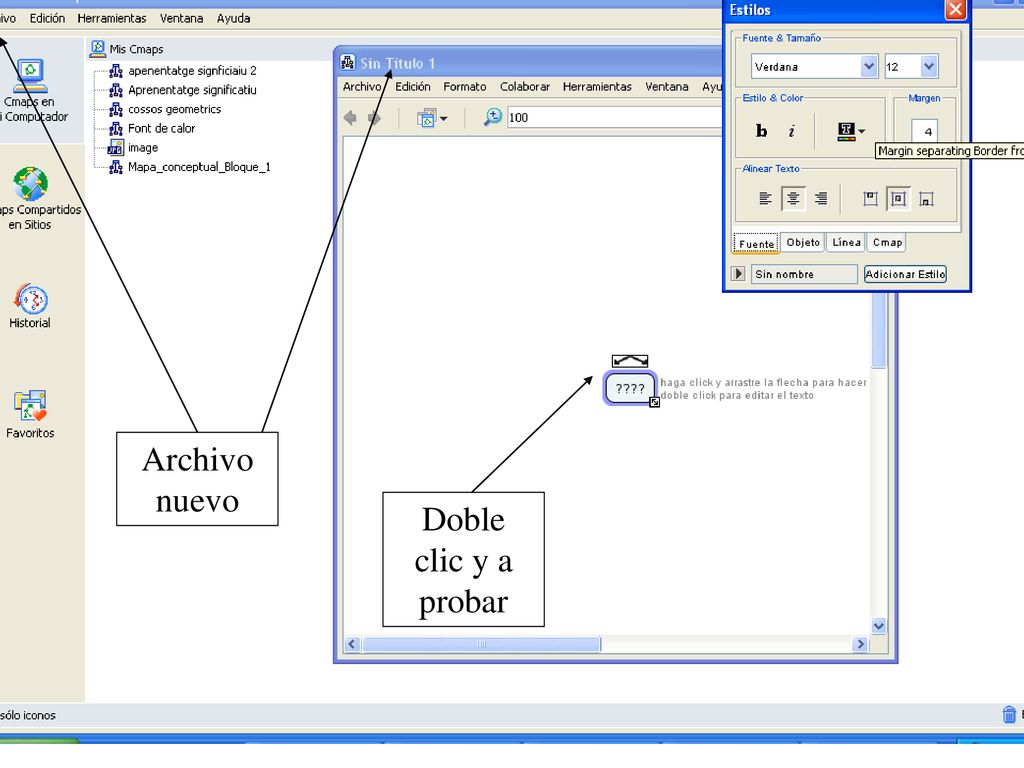Switch to the Cmap tab
Image resolution: width=1024 pixels, height=768 pixels.
(888, 242)
